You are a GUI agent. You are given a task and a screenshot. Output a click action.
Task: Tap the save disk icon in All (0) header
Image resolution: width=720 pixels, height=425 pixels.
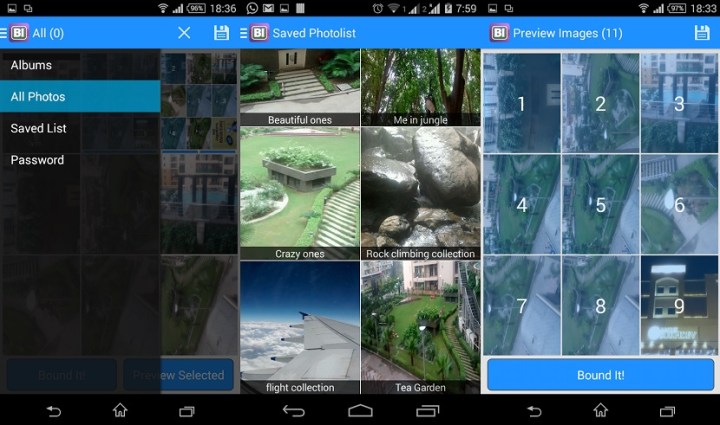221,33
